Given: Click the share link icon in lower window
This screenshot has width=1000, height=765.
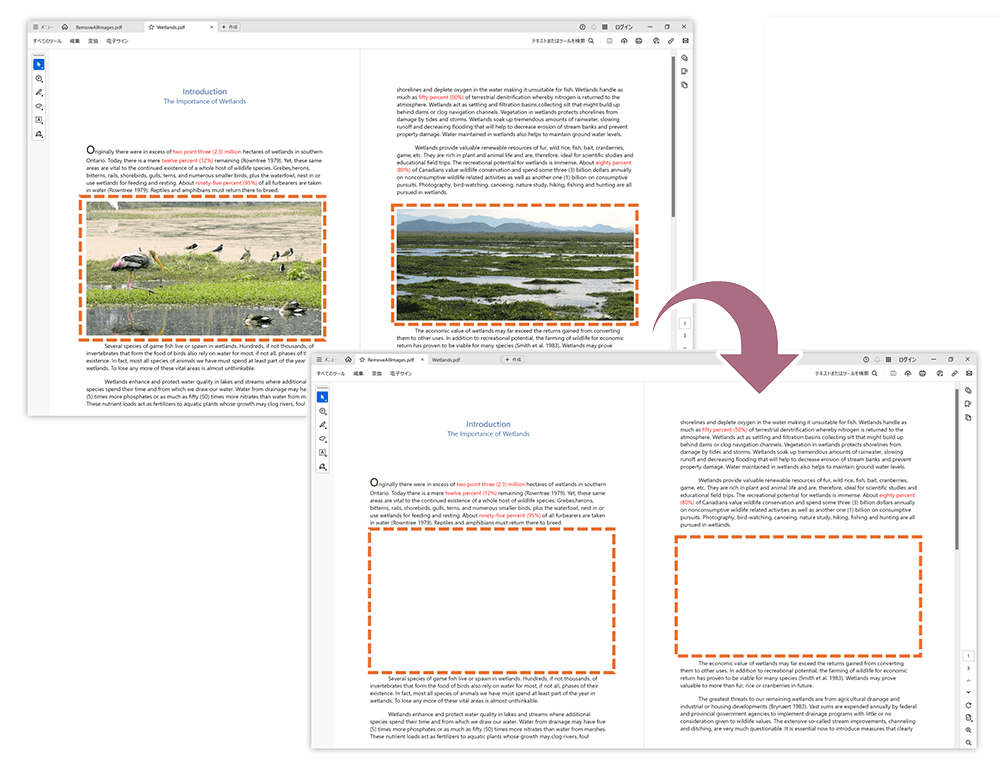Looking at the screenshot, I should tap(955, 373).
